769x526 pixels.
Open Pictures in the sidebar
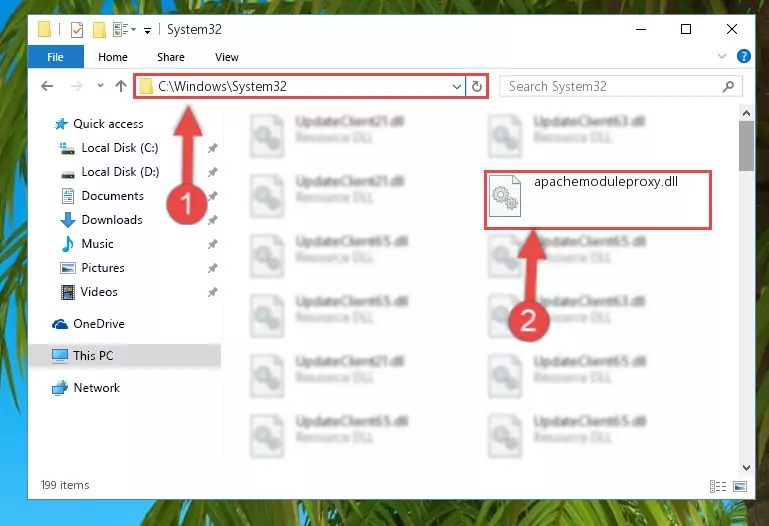pos(92,268)
